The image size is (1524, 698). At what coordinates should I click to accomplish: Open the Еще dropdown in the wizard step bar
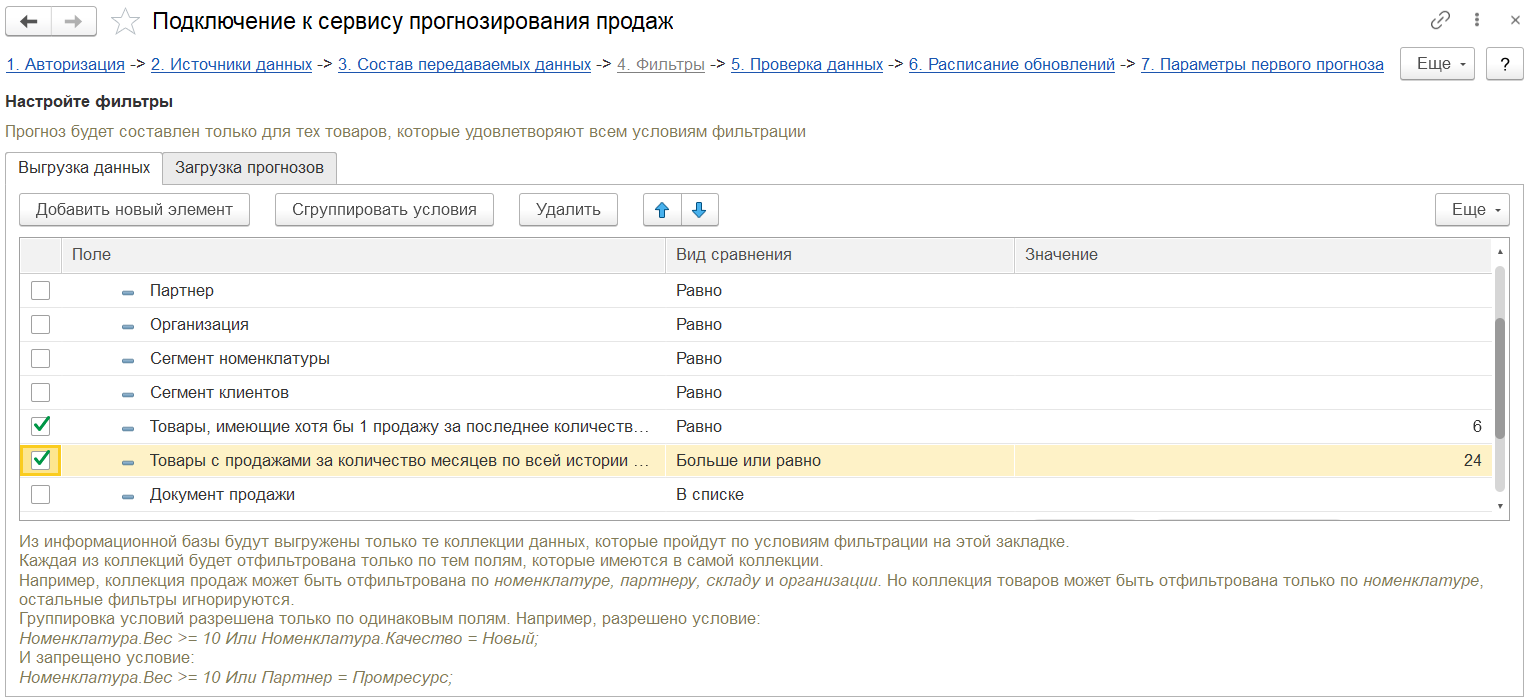(1438, 64)
